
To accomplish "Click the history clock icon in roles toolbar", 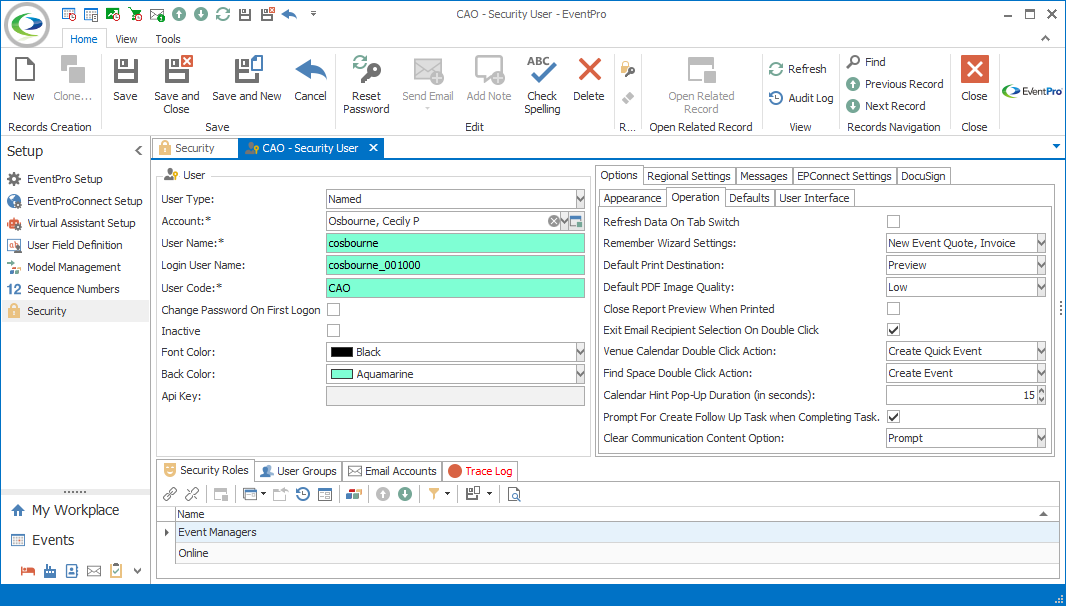I will click(x=303, y=494).
